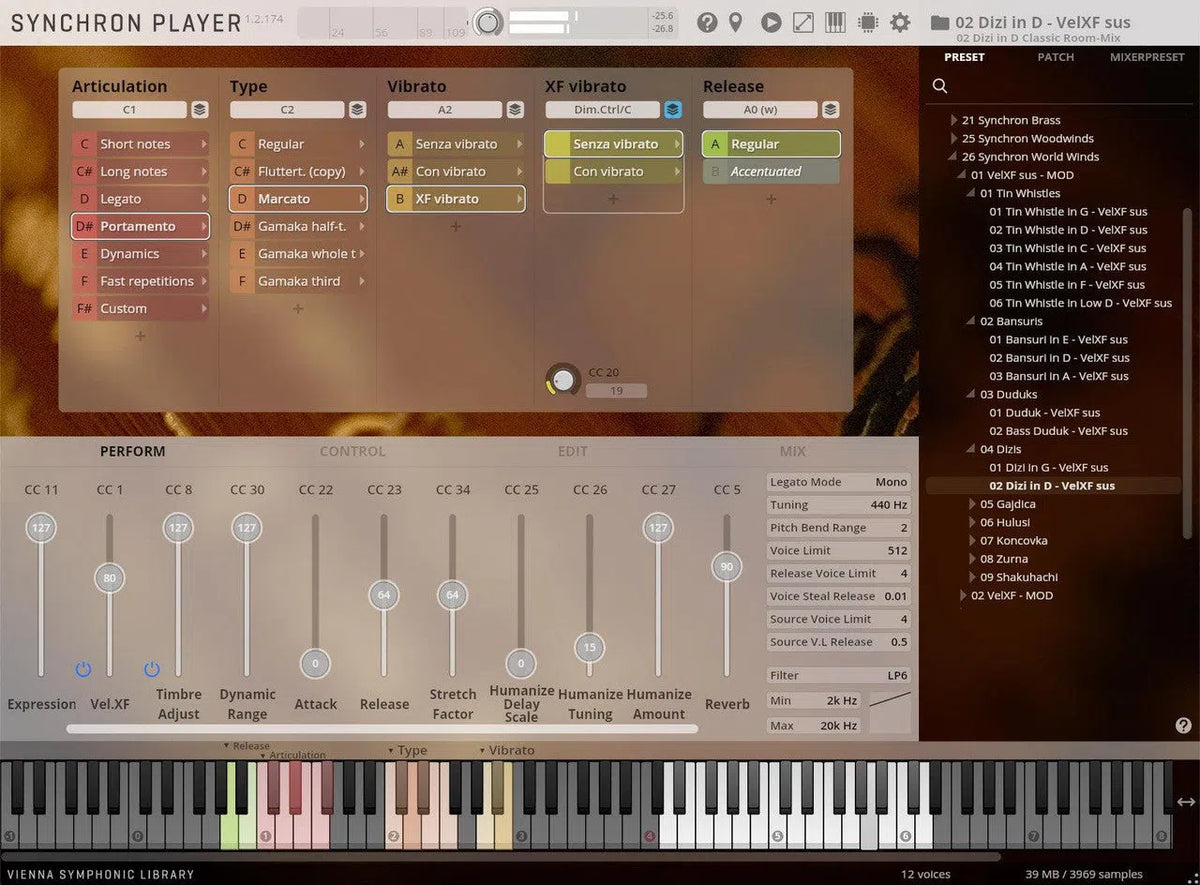Toggle the Timbre Adjust power button
The width and height of the screenshot is (1200, 885).
coord(152,669)
